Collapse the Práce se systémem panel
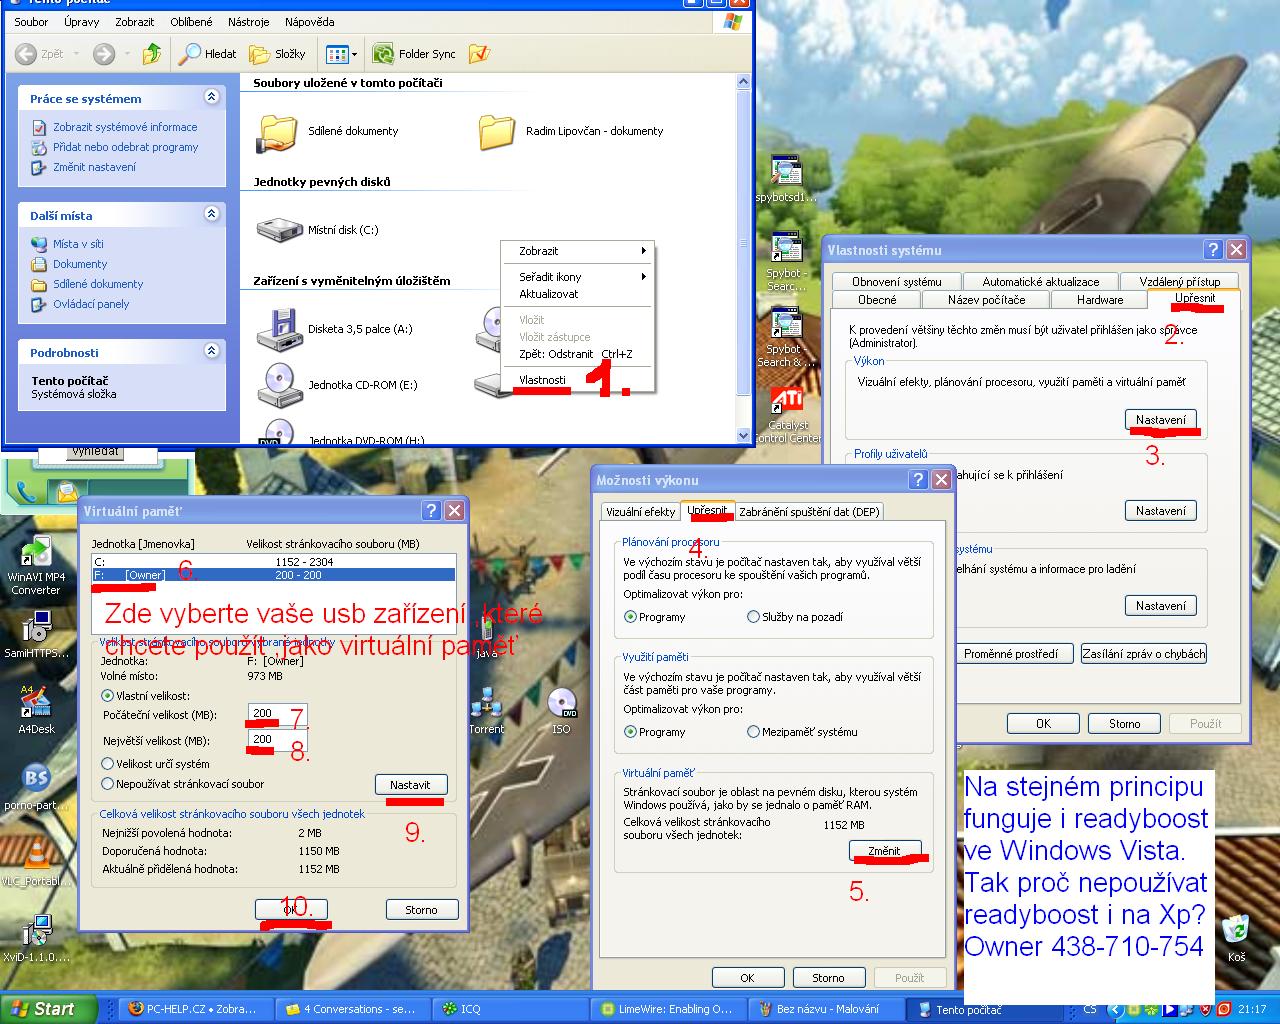 (x=211, y=97)
